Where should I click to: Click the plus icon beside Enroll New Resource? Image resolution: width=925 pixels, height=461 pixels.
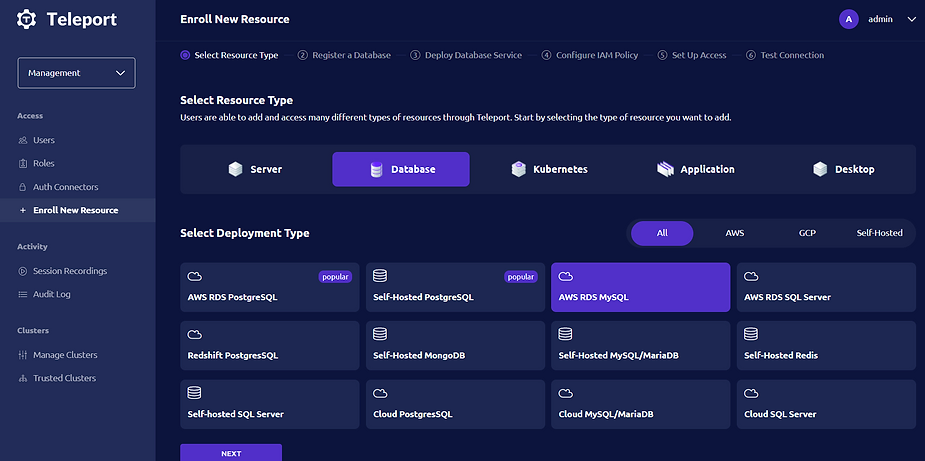(22, 210)
